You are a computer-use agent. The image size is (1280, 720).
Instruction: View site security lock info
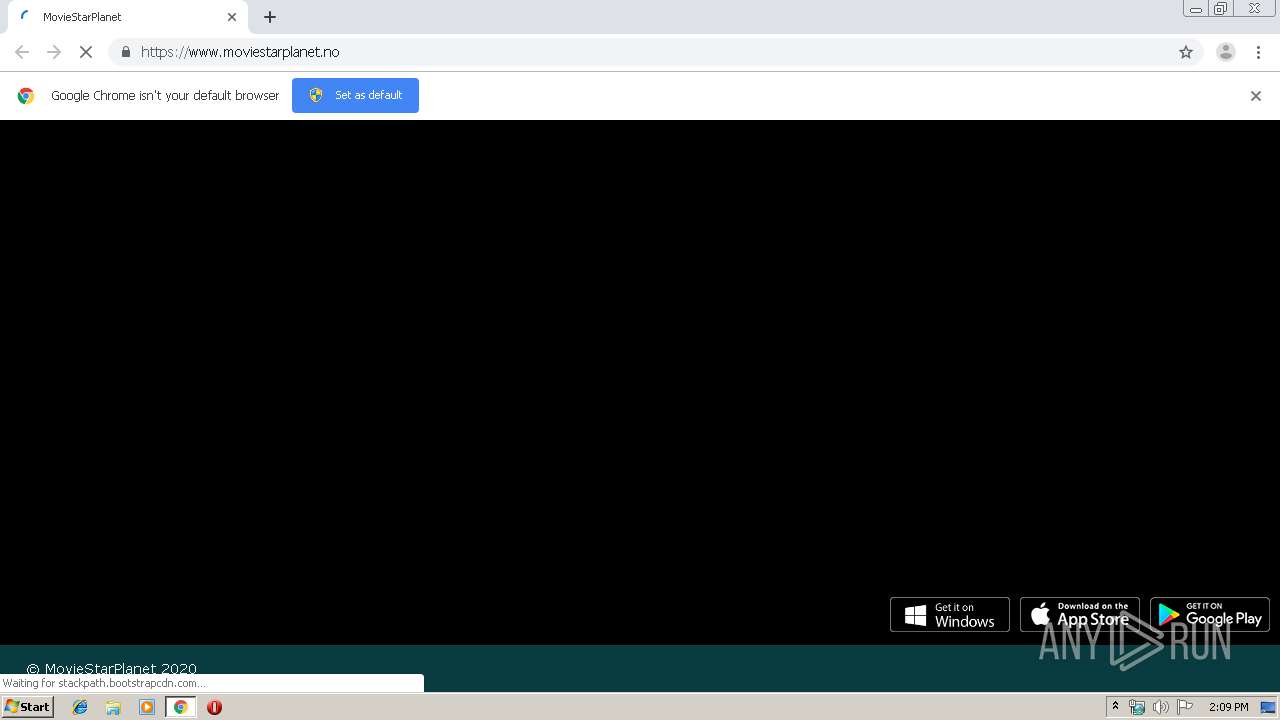click(x=125, y=52)
